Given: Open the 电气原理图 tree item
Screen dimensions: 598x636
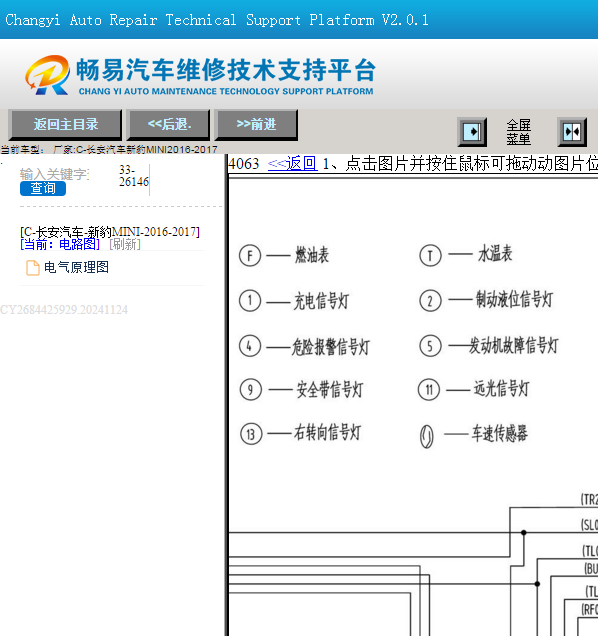Looking at the screenshot, I should click(x=76, y=267).
